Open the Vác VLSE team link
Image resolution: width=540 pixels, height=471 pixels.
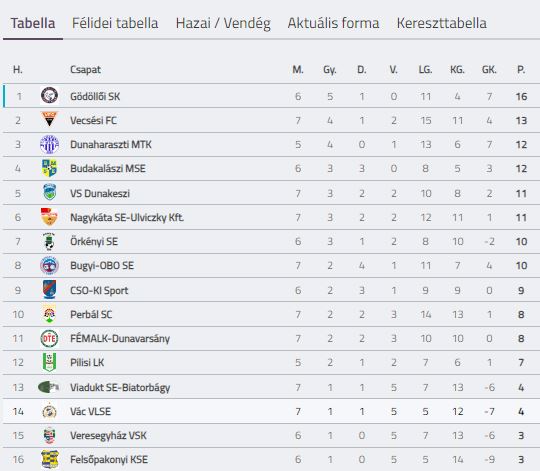91,411
